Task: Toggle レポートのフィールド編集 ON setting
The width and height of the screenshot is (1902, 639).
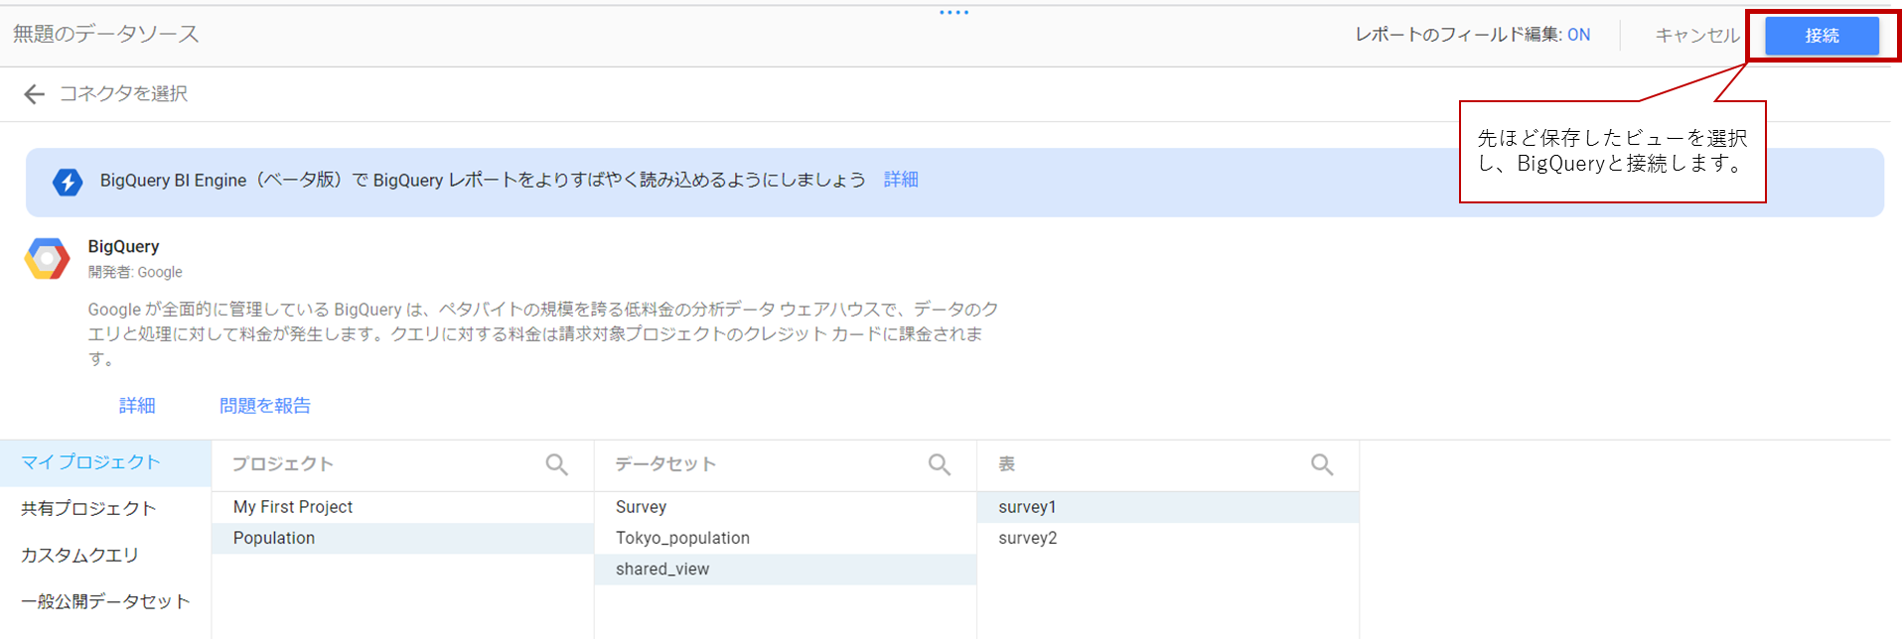Action: coord(1578,35)
